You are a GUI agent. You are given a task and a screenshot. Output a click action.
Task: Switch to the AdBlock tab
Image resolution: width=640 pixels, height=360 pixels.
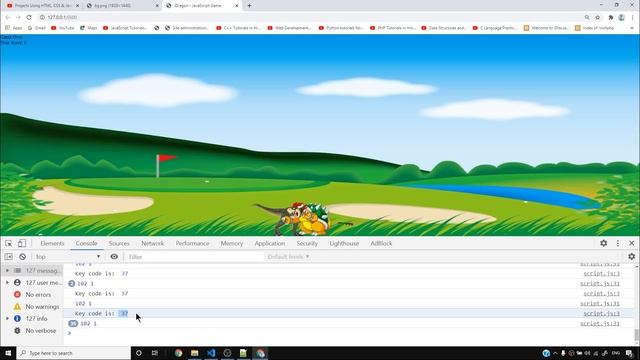coord(381,243)
